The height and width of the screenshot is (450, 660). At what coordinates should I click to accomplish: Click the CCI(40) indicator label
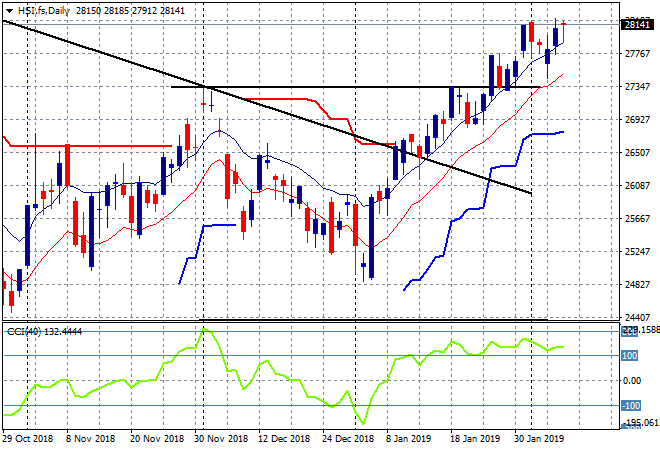click(x=24, y=332)
